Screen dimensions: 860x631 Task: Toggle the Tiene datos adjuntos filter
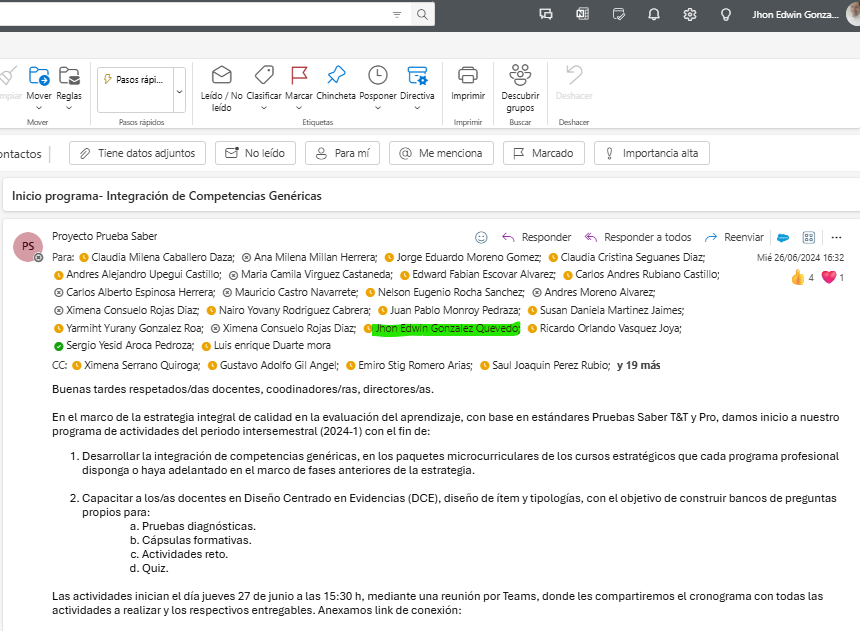(138, 153)
